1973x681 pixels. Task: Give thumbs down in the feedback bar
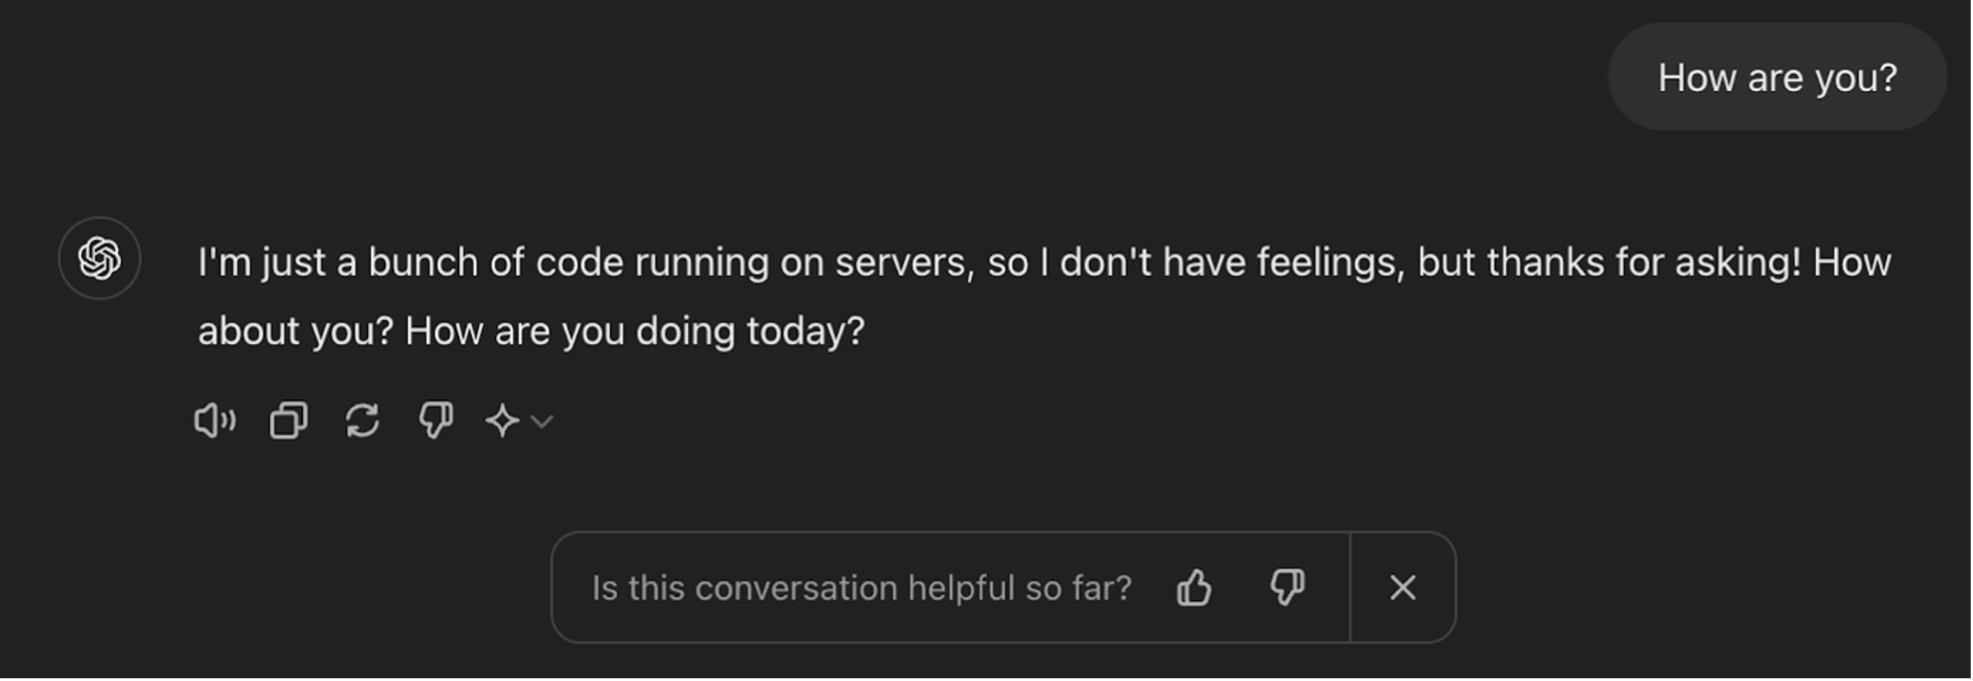(1287, 588)
